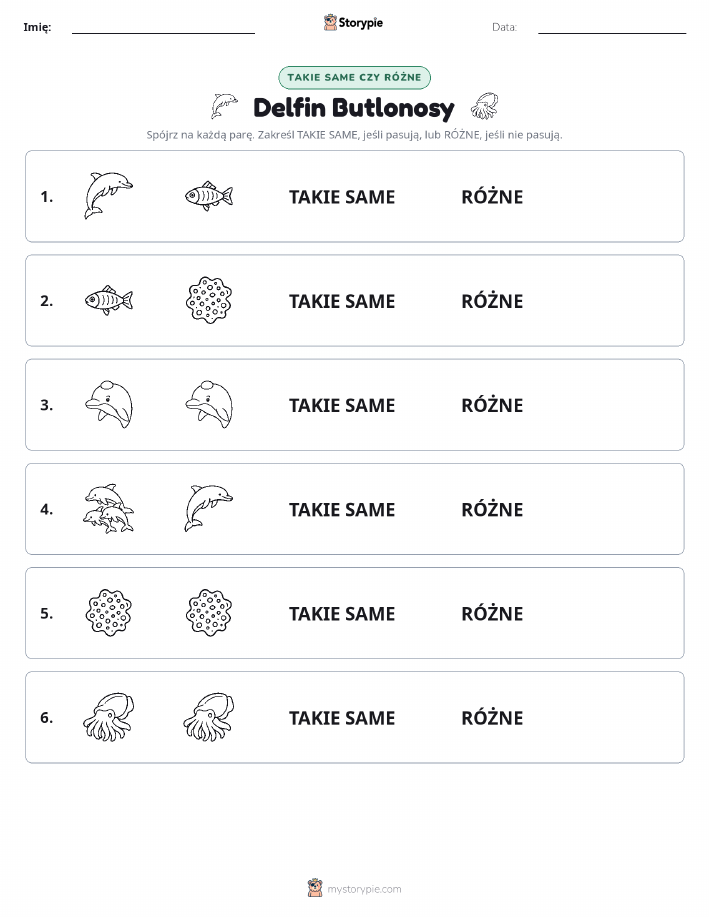Click the dolphin pod icon in row 4
Viewport: 709px width, 917px height.
[x=109, y=509]
